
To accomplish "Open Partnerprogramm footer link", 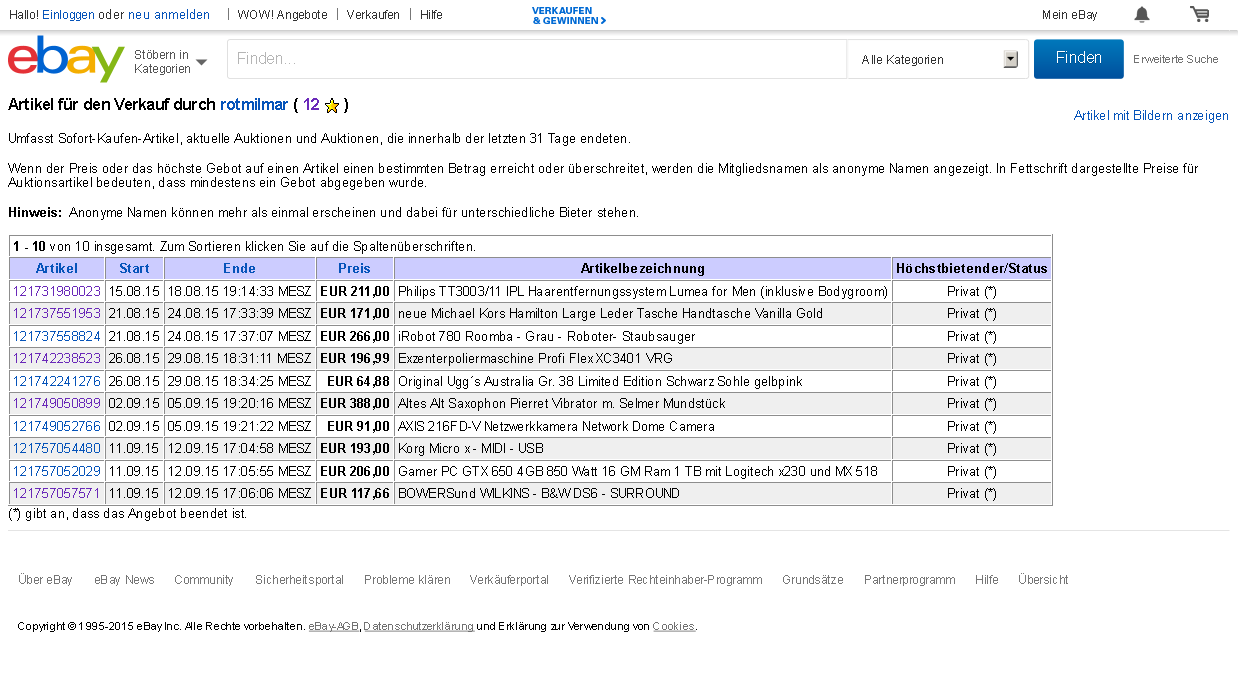I will 909,580.
